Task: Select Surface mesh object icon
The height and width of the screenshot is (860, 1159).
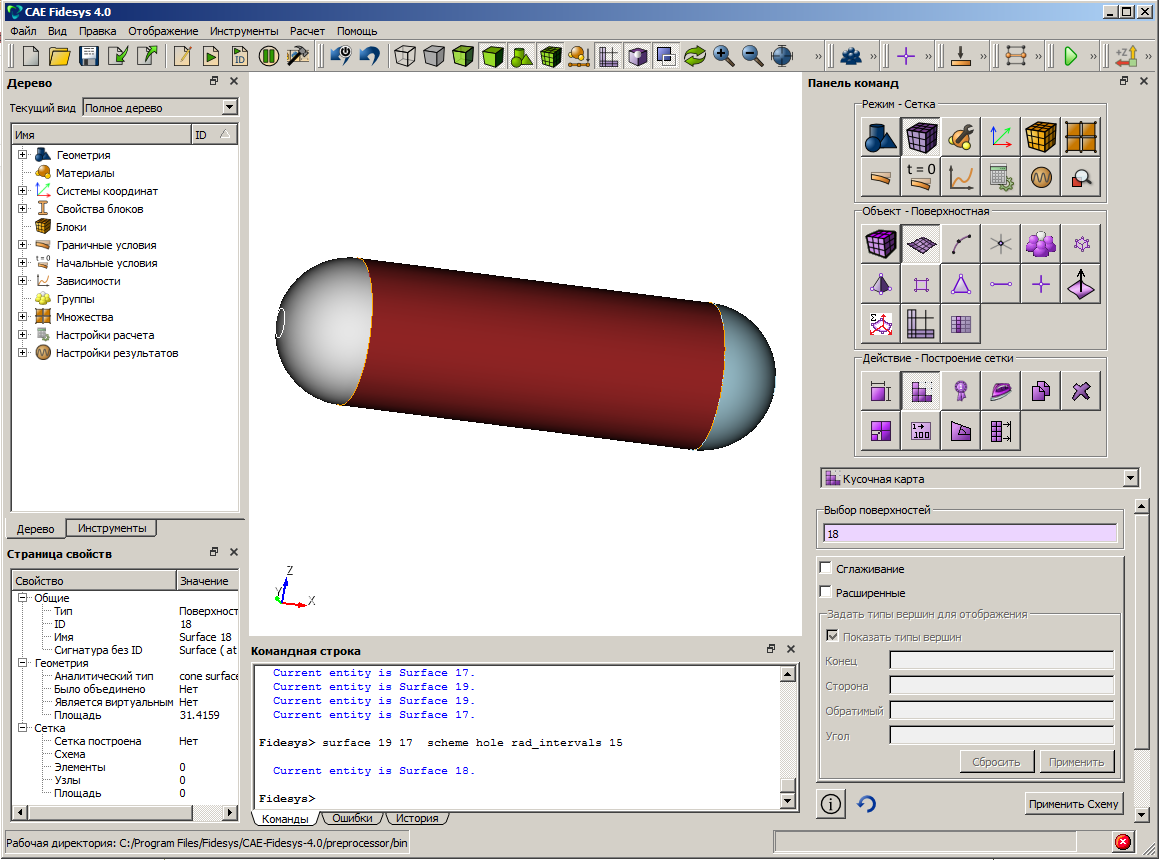Action: pyautogui.click(x=920, y=244)
